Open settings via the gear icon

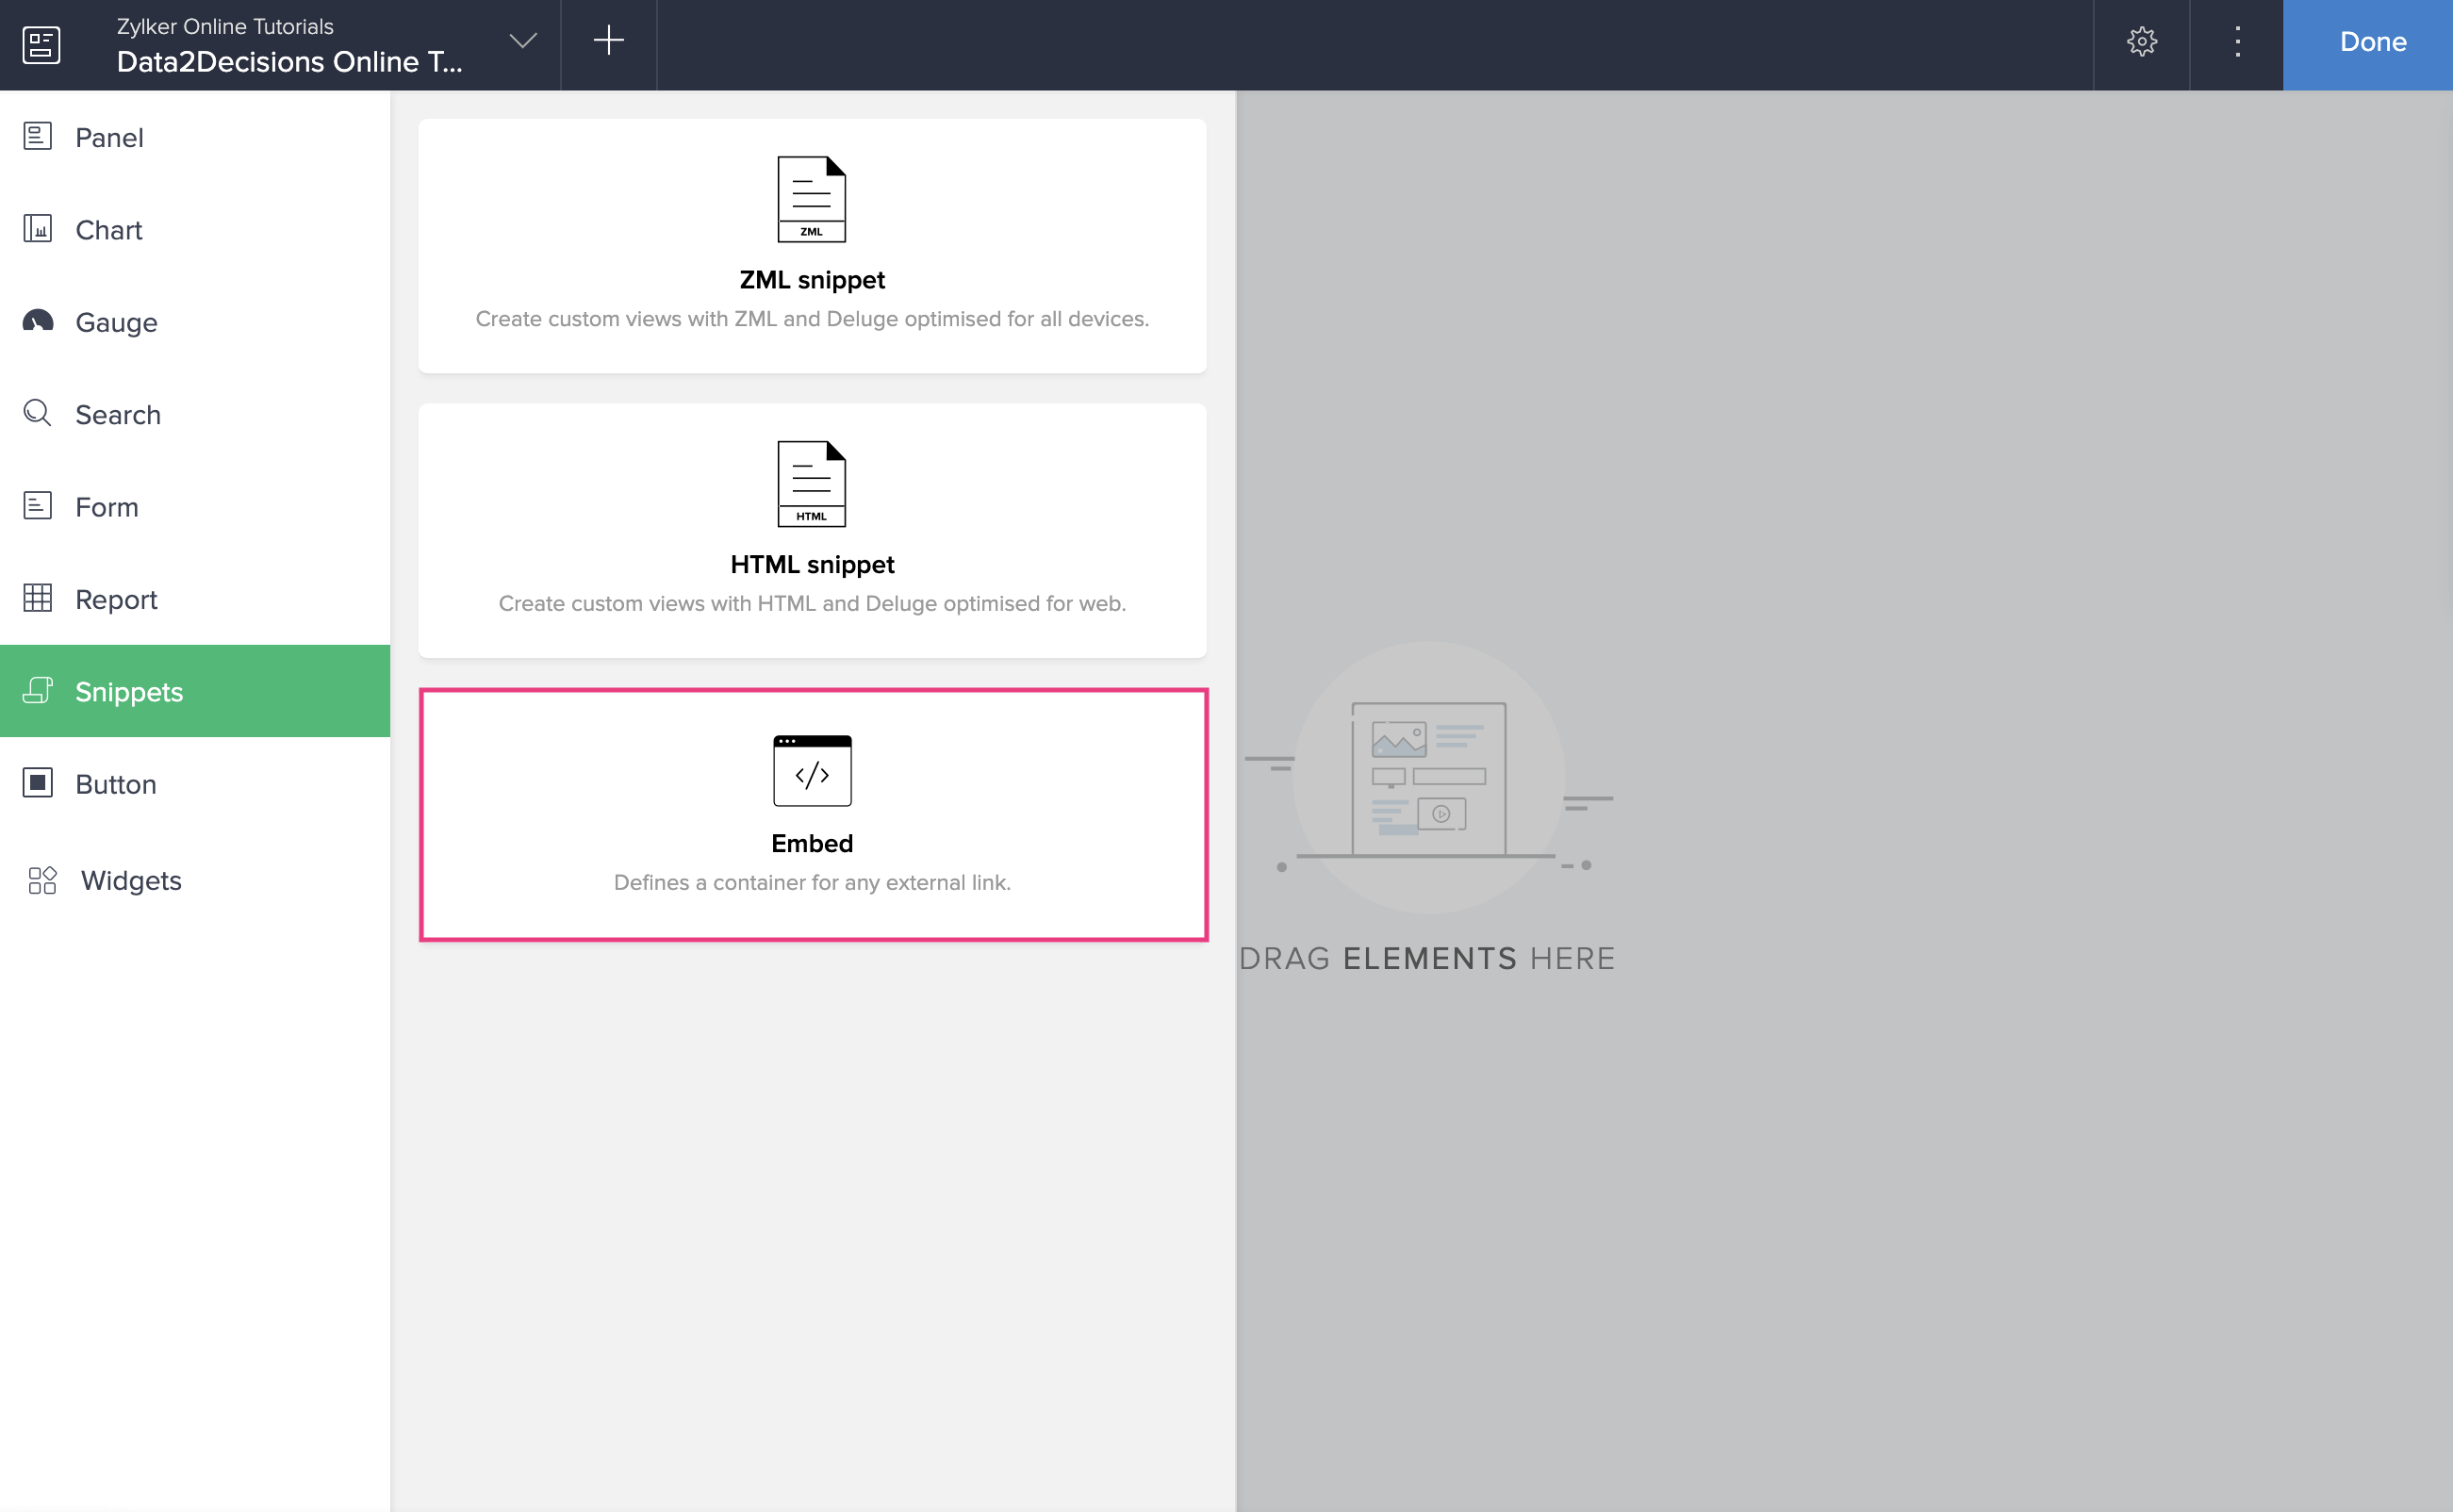pyautogui.click(x=2141, y=42)
